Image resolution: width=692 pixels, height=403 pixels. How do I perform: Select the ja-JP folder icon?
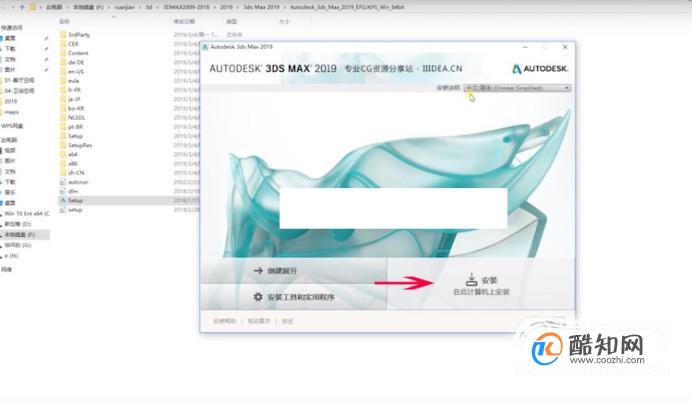[63, 99]
